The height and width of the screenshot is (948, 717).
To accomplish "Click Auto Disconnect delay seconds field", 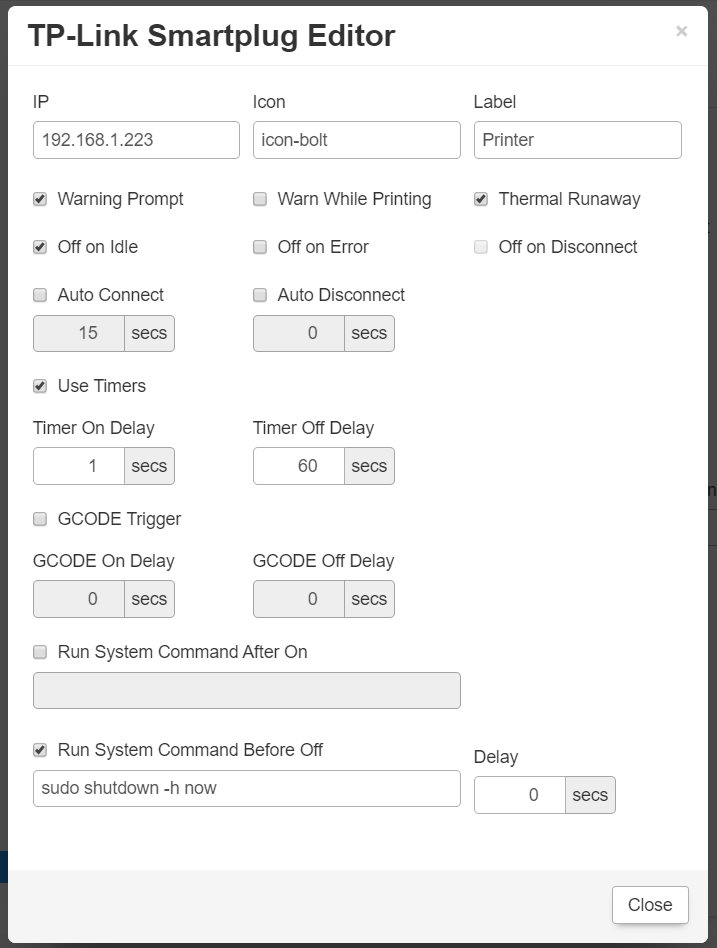I will (299, 333).
